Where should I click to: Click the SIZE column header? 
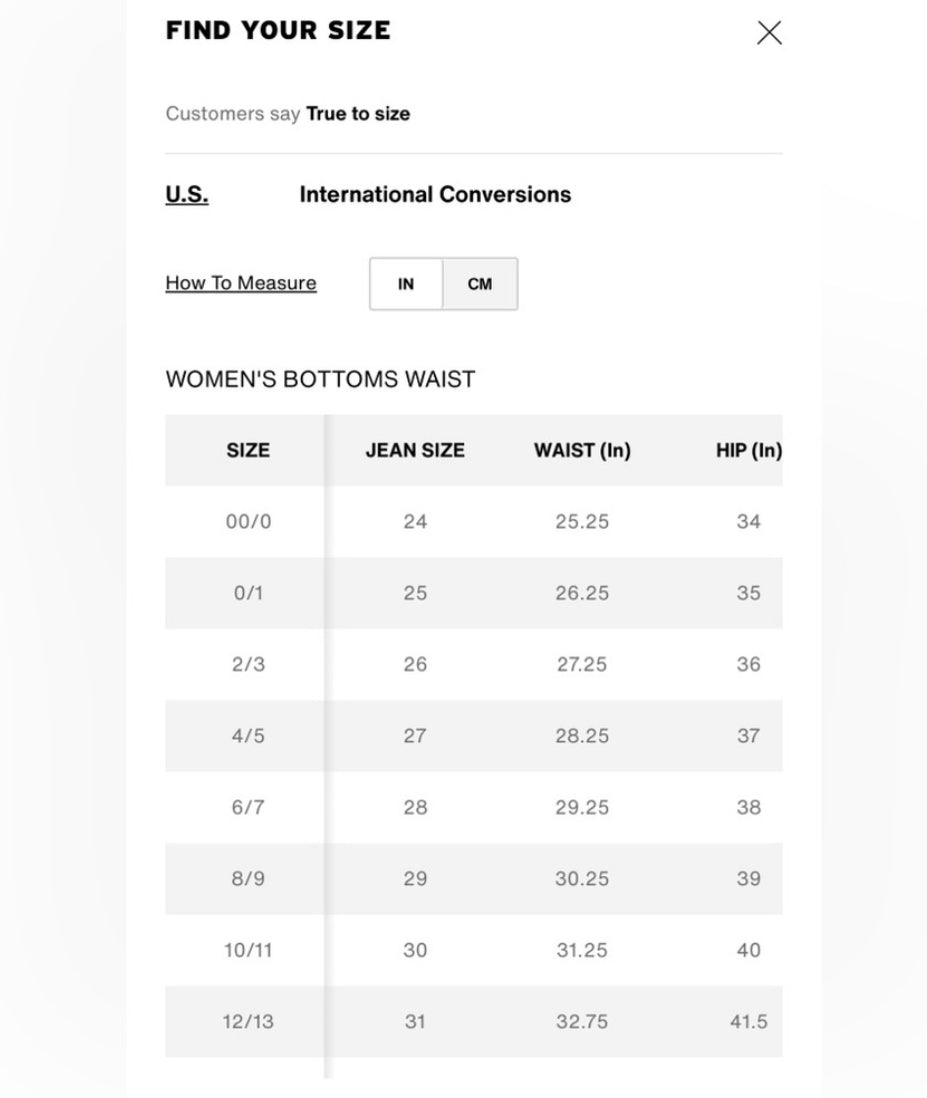tap(248, 450)
